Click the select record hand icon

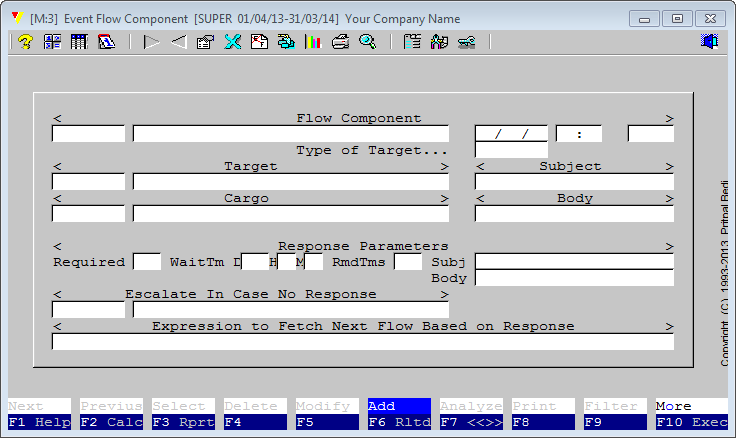tap(205, 42)
